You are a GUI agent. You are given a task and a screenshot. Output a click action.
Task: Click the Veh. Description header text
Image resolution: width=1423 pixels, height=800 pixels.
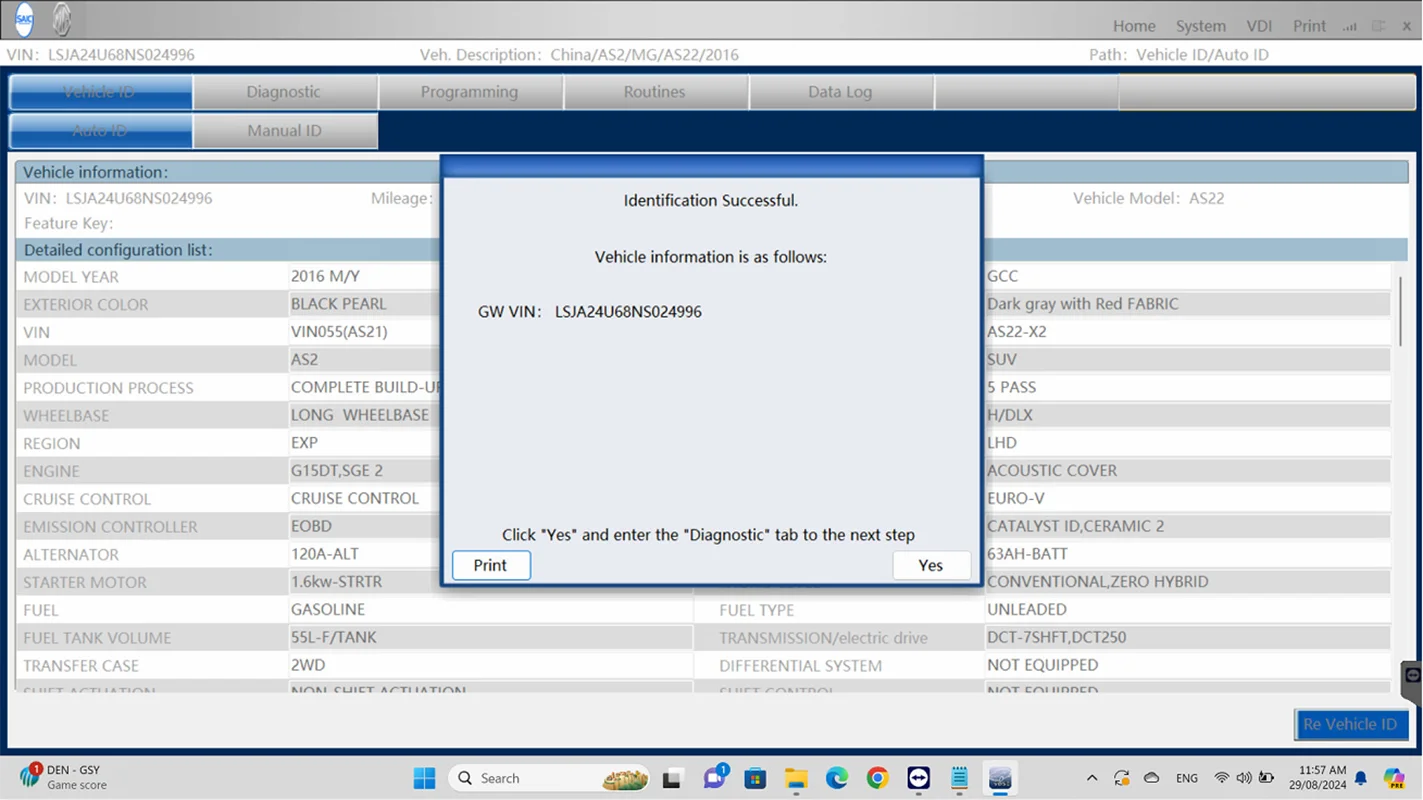[579, 55]
